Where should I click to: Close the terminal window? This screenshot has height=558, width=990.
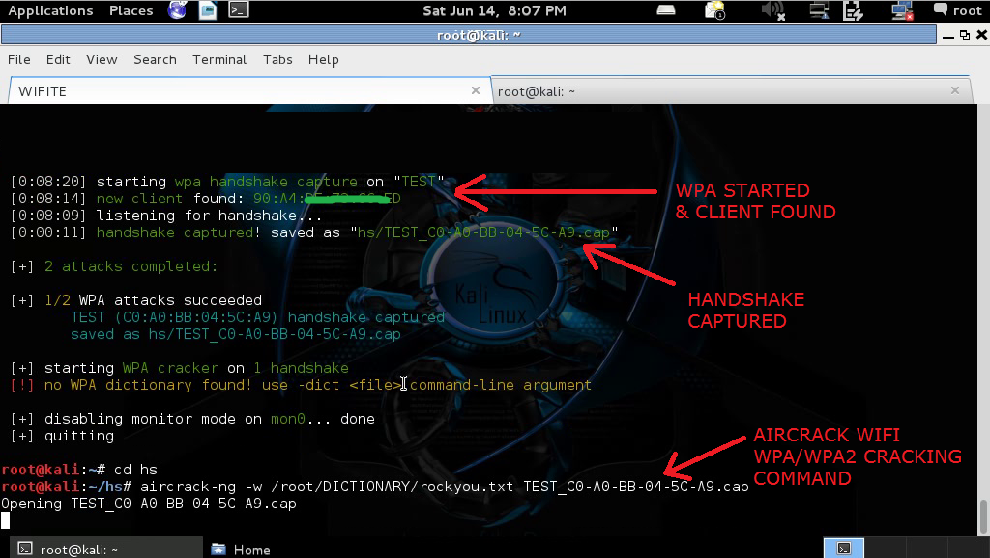982,35
